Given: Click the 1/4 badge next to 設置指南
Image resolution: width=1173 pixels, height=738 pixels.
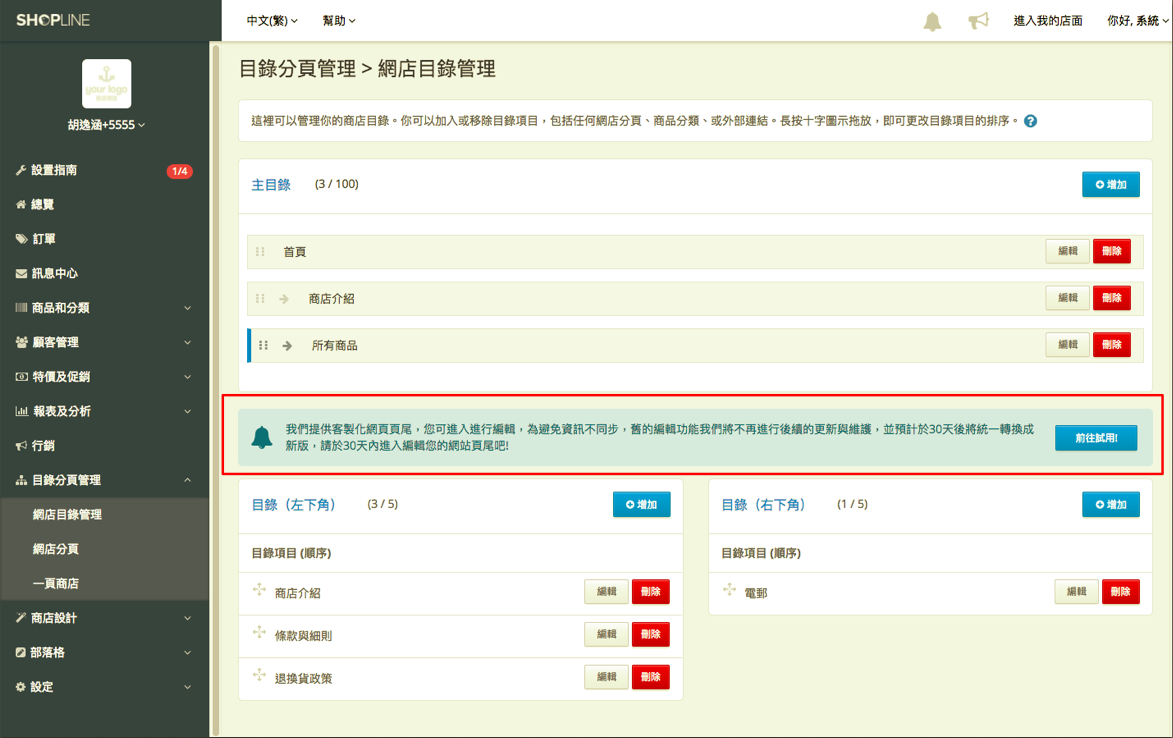Looking at the screenshot, I should pos(180,171).
